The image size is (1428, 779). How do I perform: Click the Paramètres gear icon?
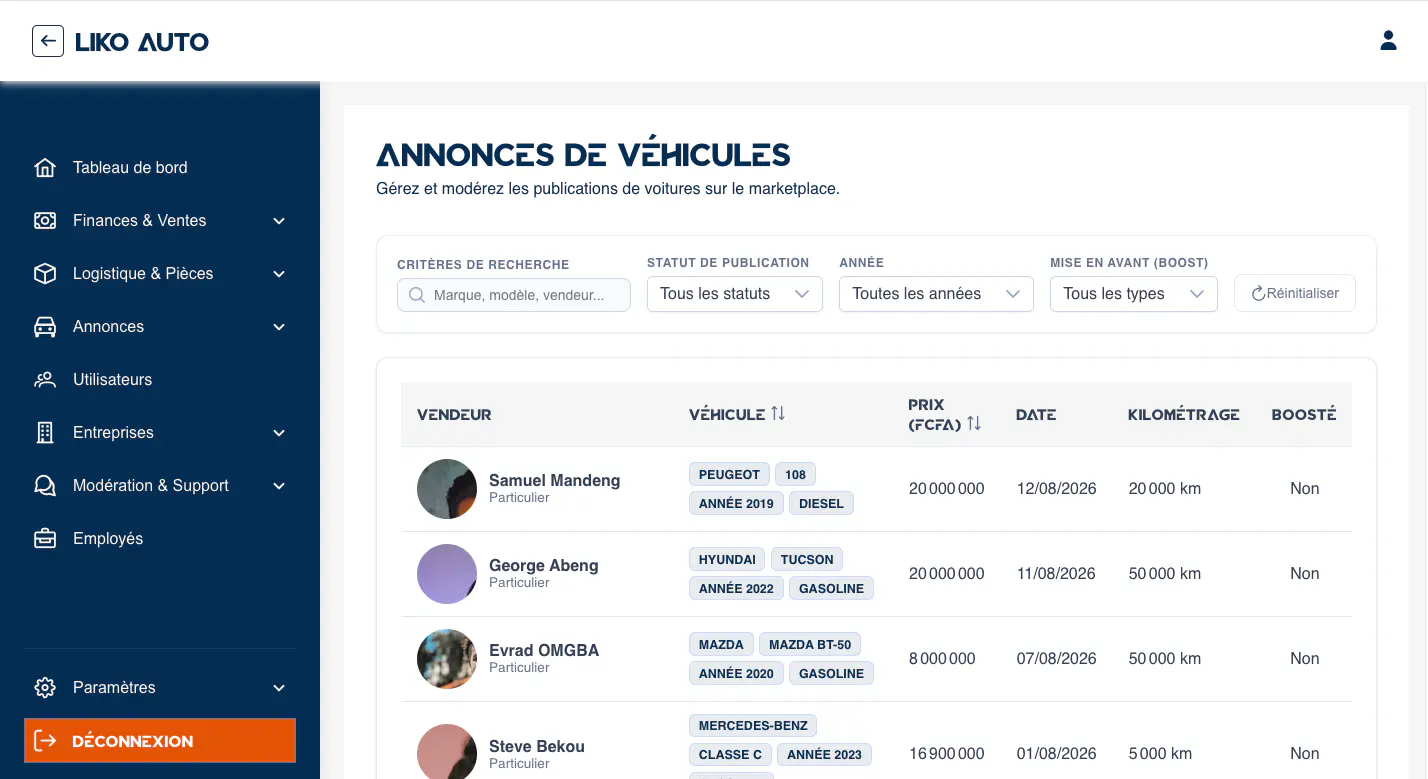tap(45, 688)
